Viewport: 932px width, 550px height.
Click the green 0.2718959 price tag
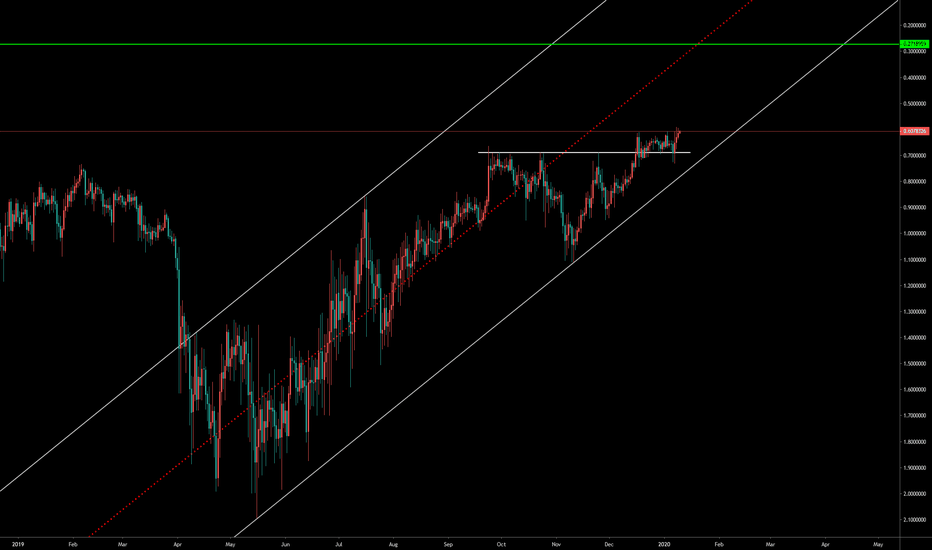915,44
